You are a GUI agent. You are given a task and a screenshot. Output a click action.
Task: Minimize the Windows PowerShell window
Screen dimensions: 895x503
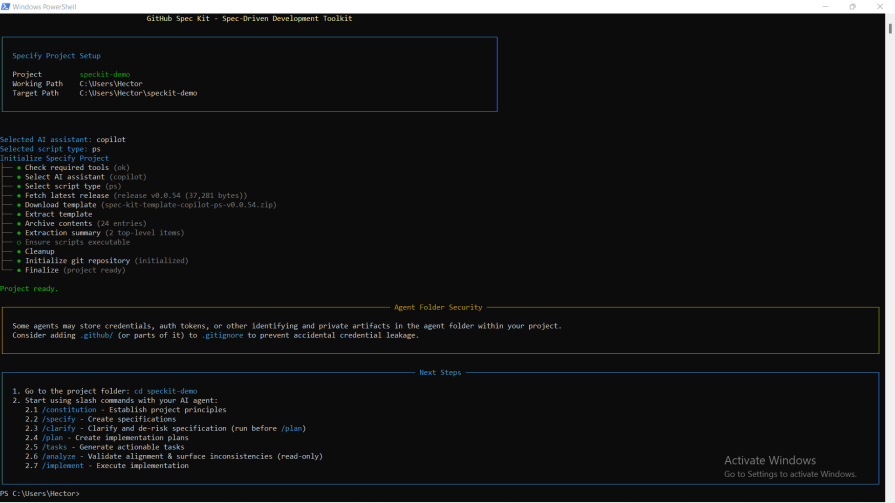click(x=824, y=6)
